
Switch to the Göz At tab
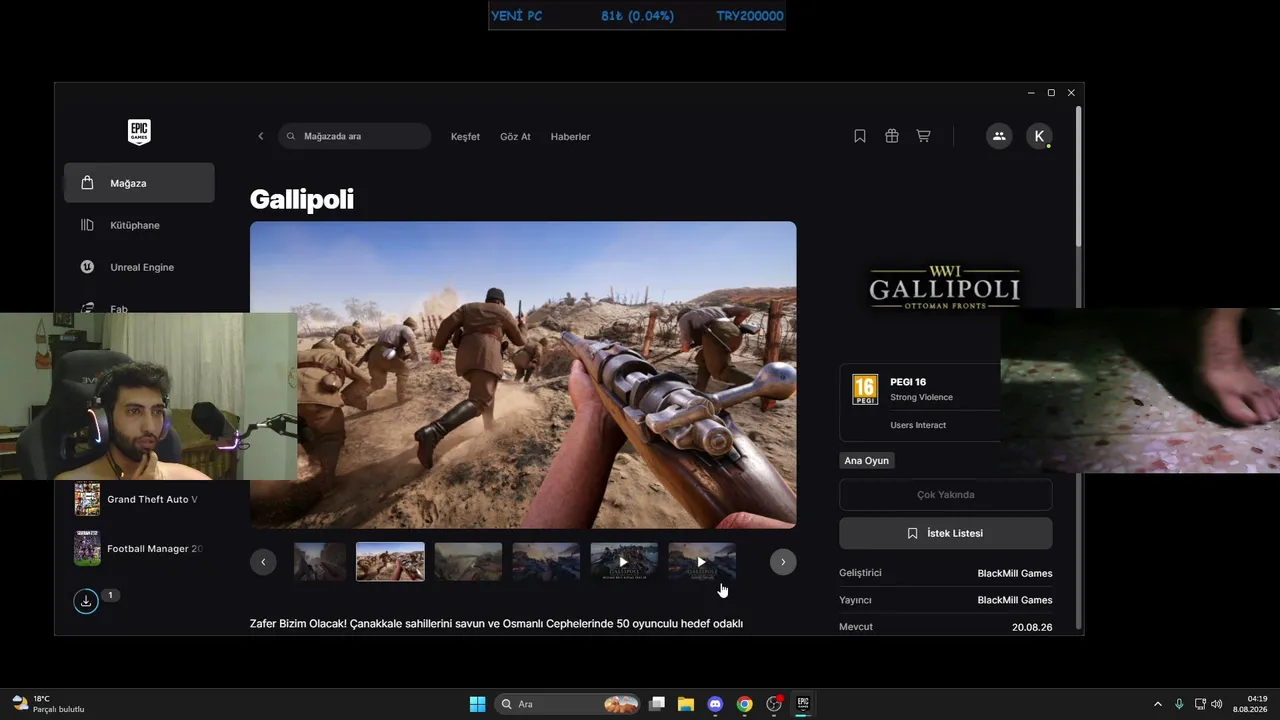515,136
